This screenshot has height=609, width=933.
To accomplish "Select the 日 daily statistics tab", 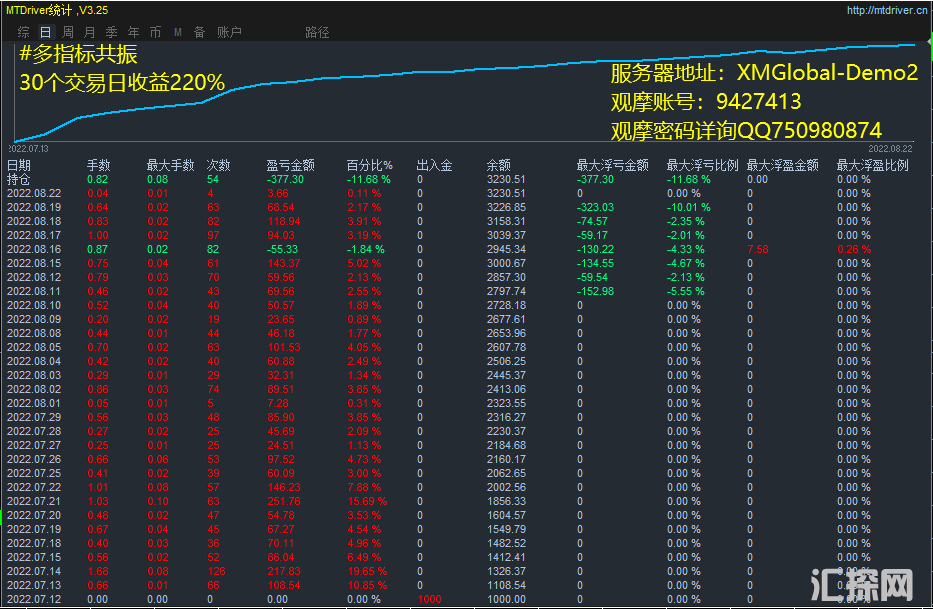I will pyautogui.click(x=45, y=32).
